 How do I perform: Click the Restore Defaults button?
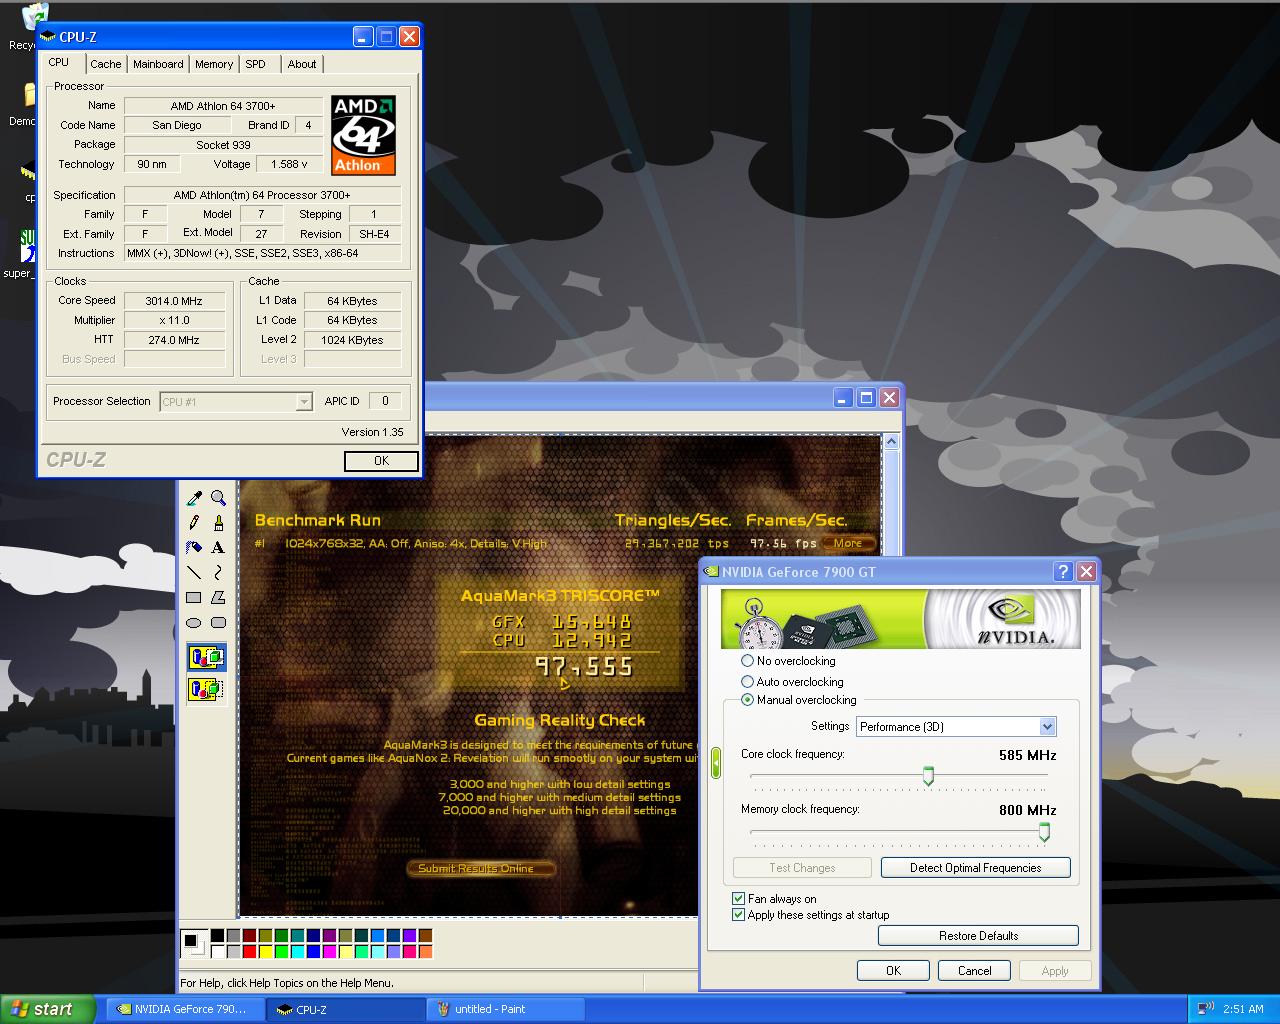(x=978, y=936)
